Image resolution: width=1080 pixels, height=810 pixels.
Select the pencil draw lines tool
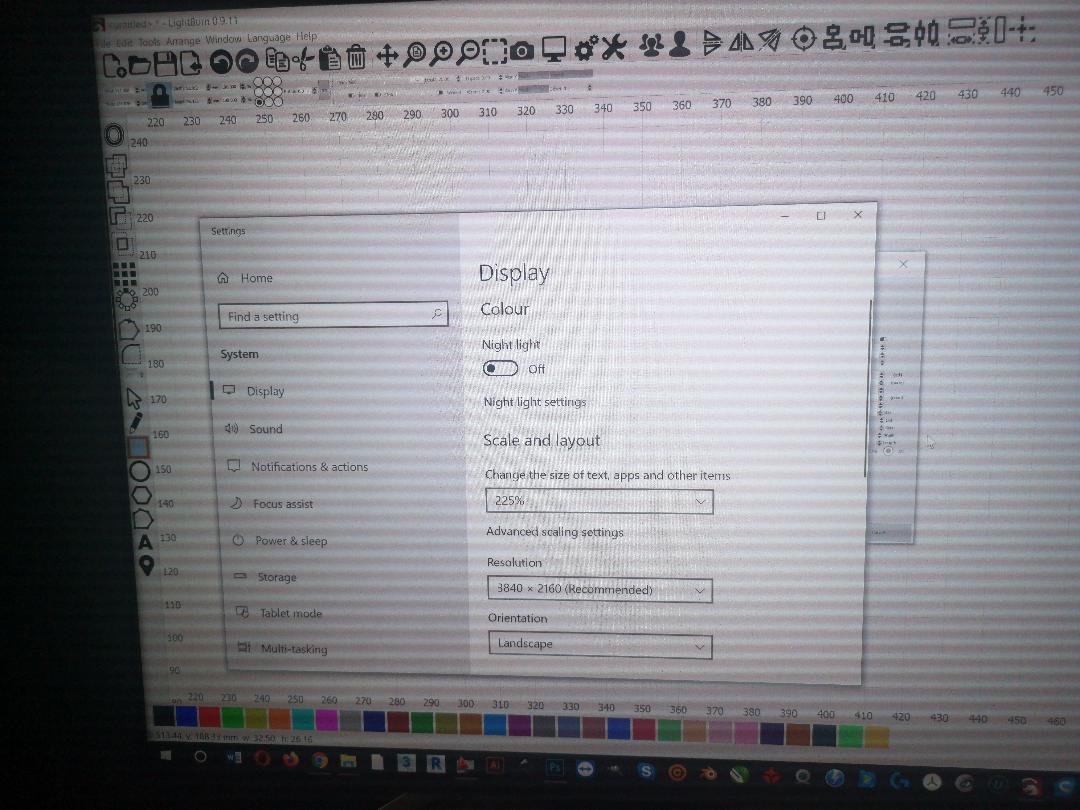coord(136,422)
